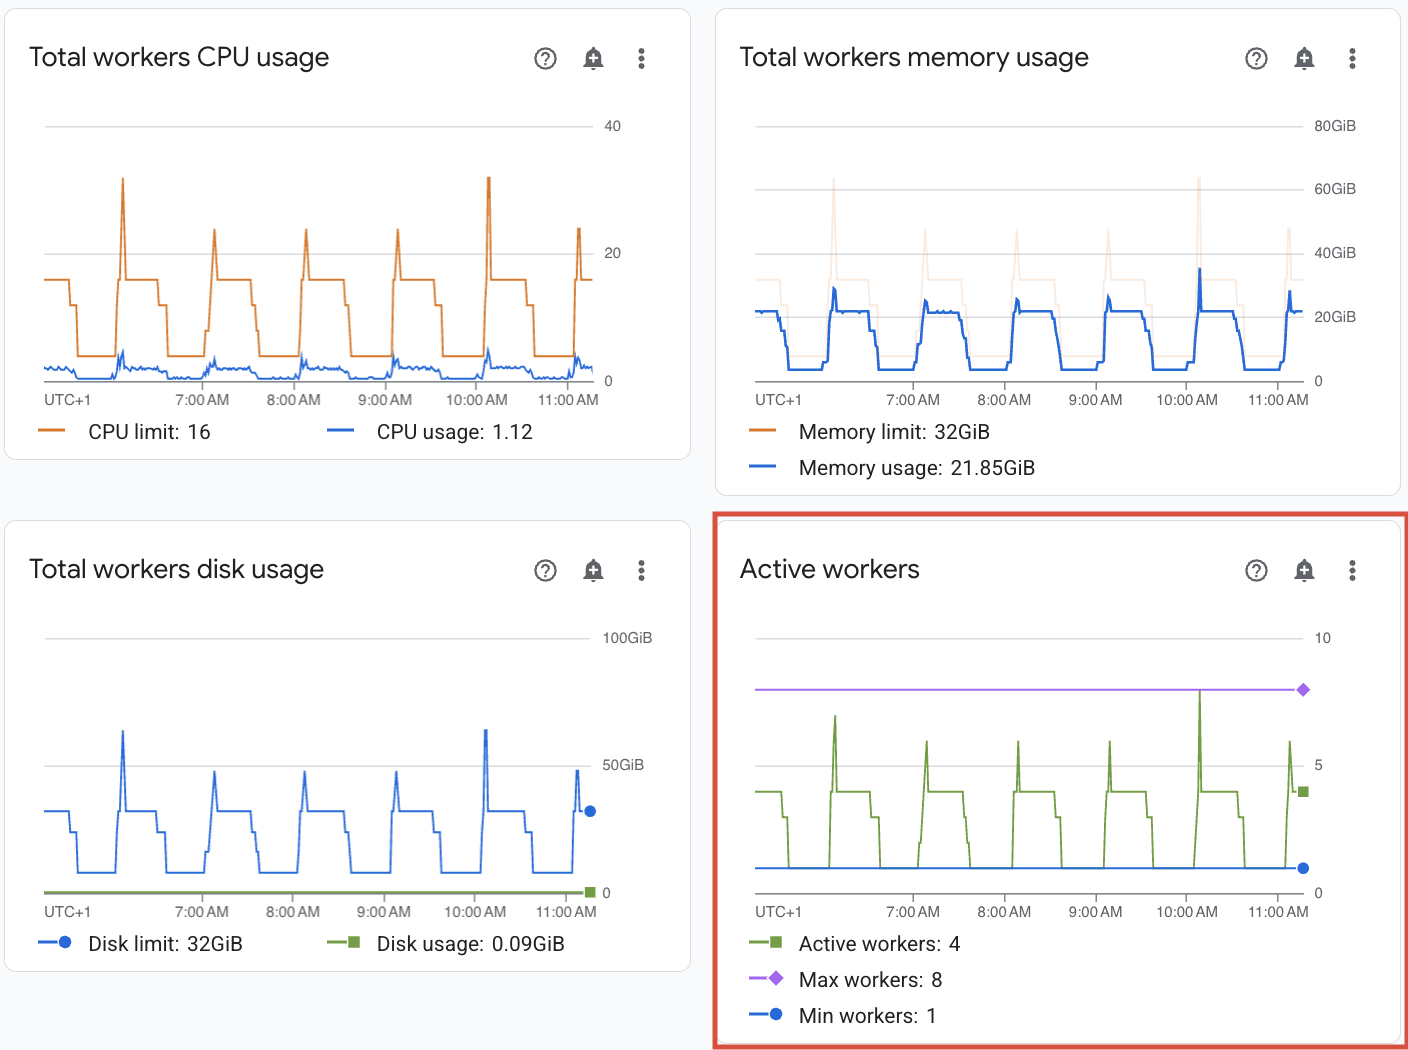Select Memory usage legend entry

click(892, 468)
